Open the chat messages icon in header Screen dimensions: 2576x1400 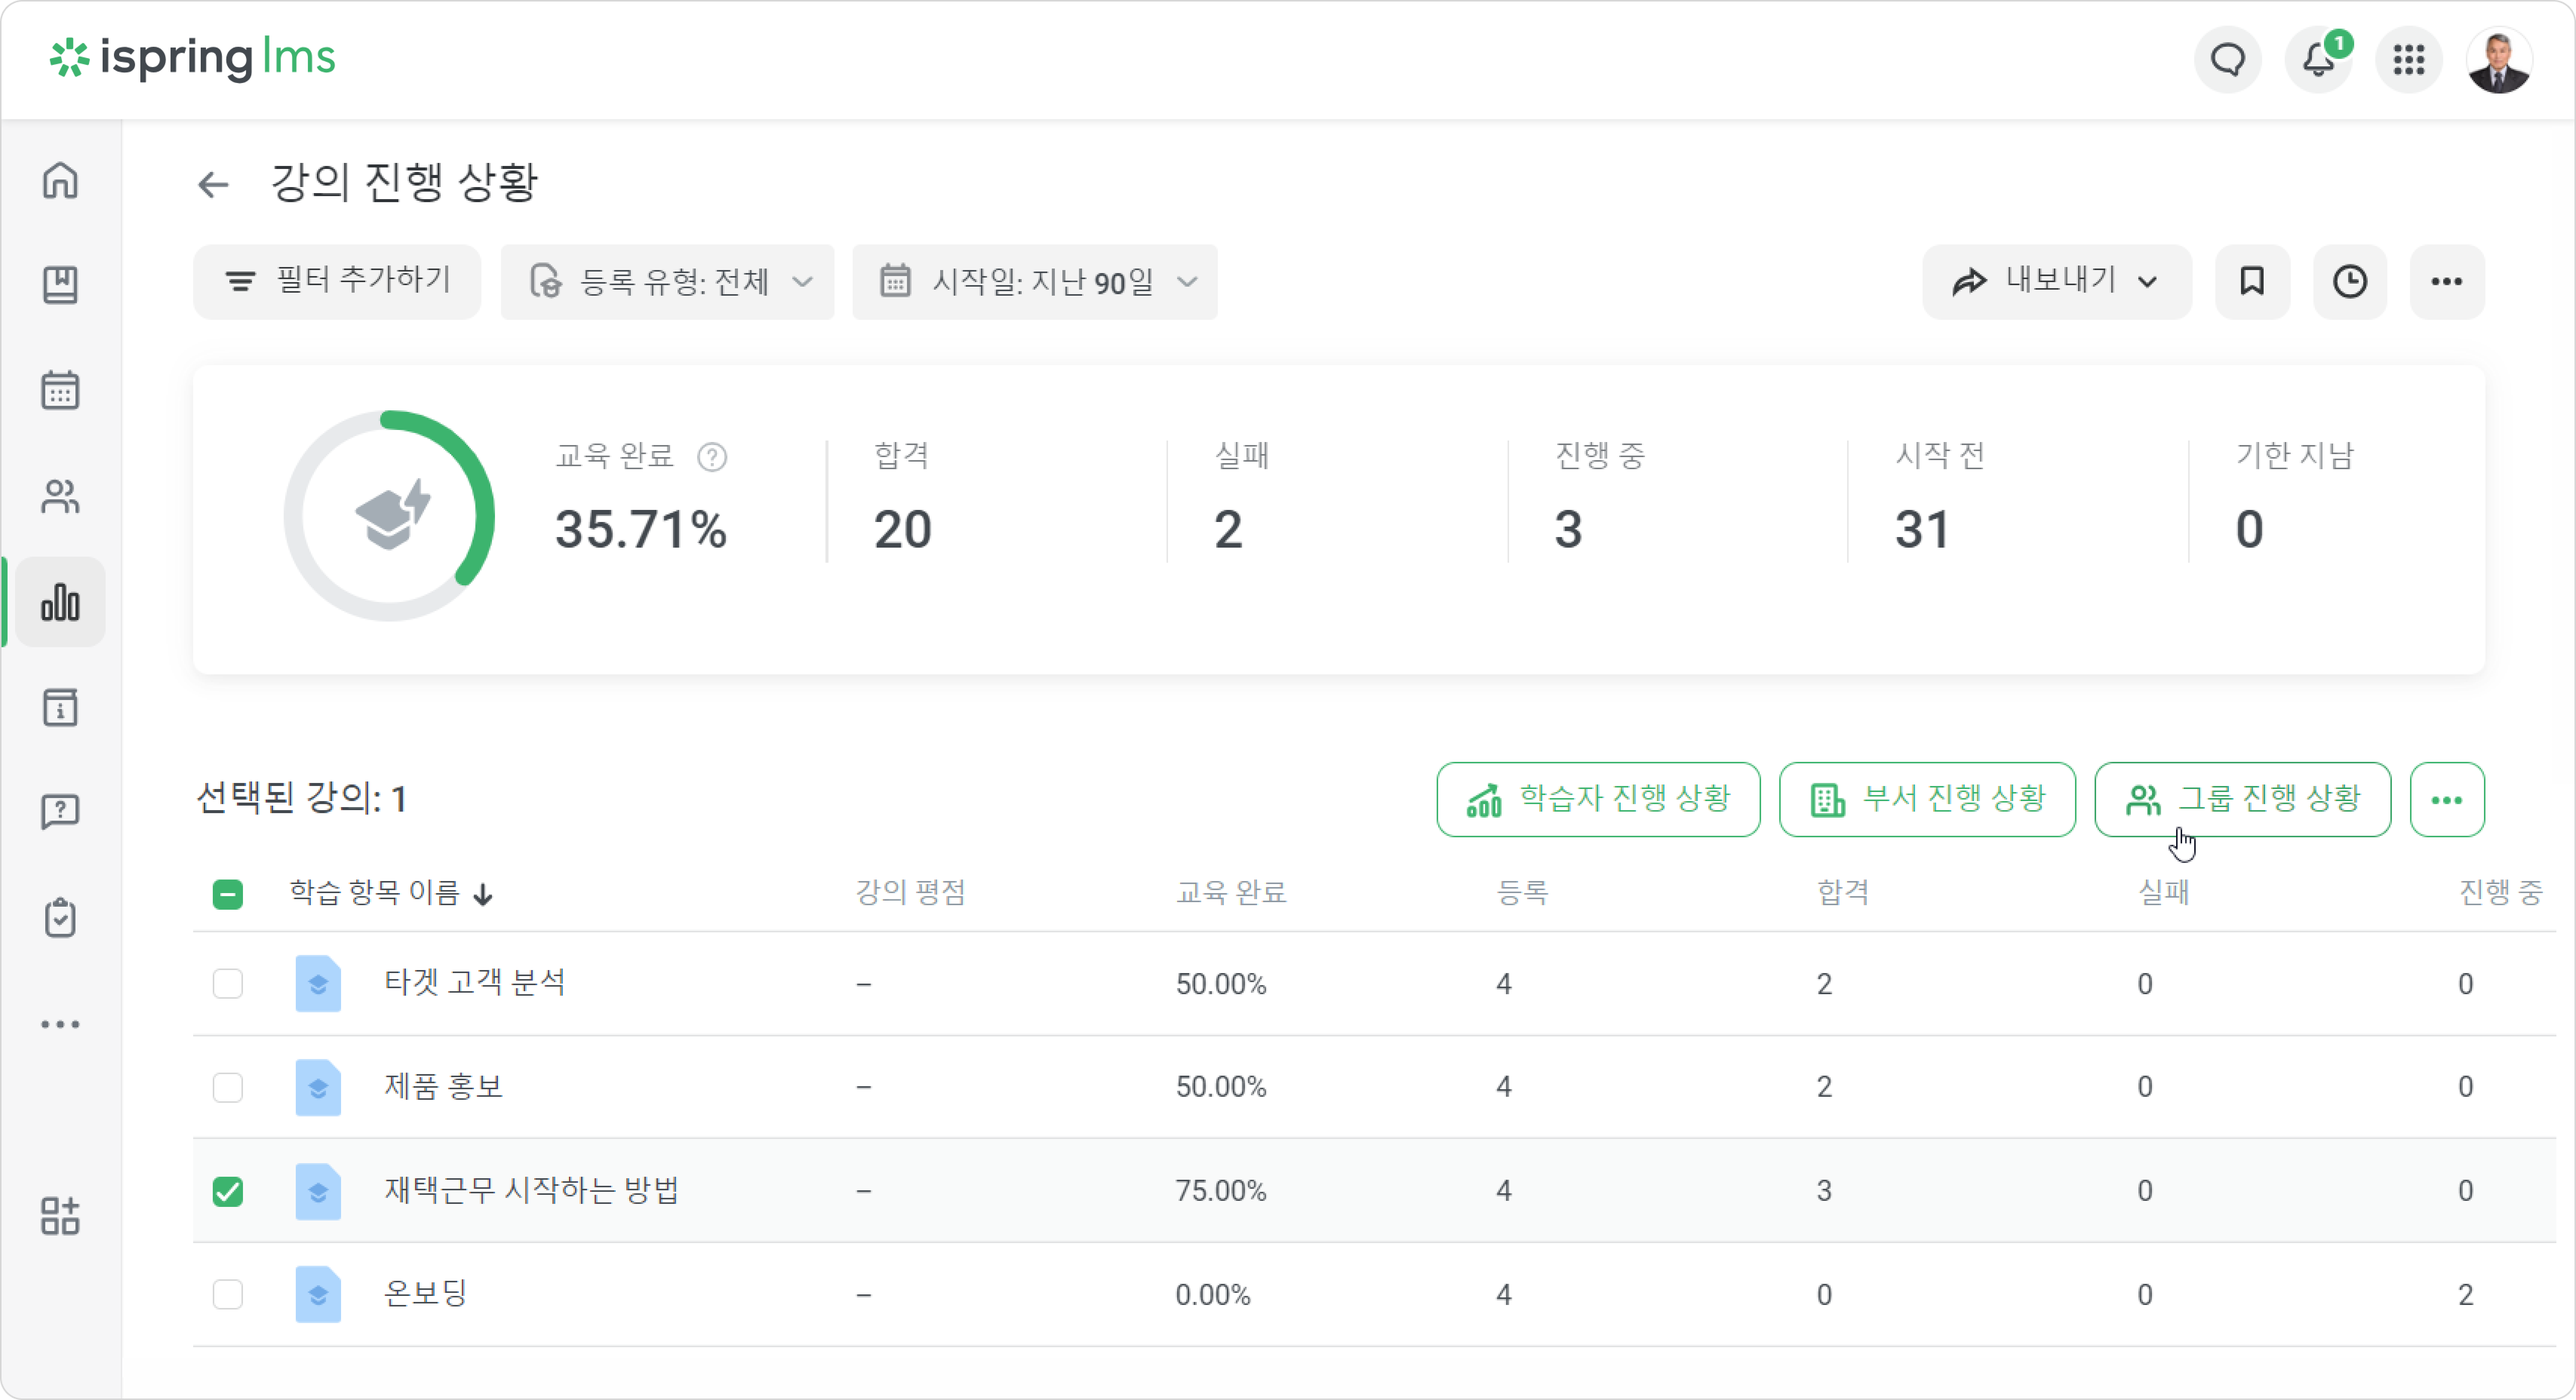[2228, 60]
